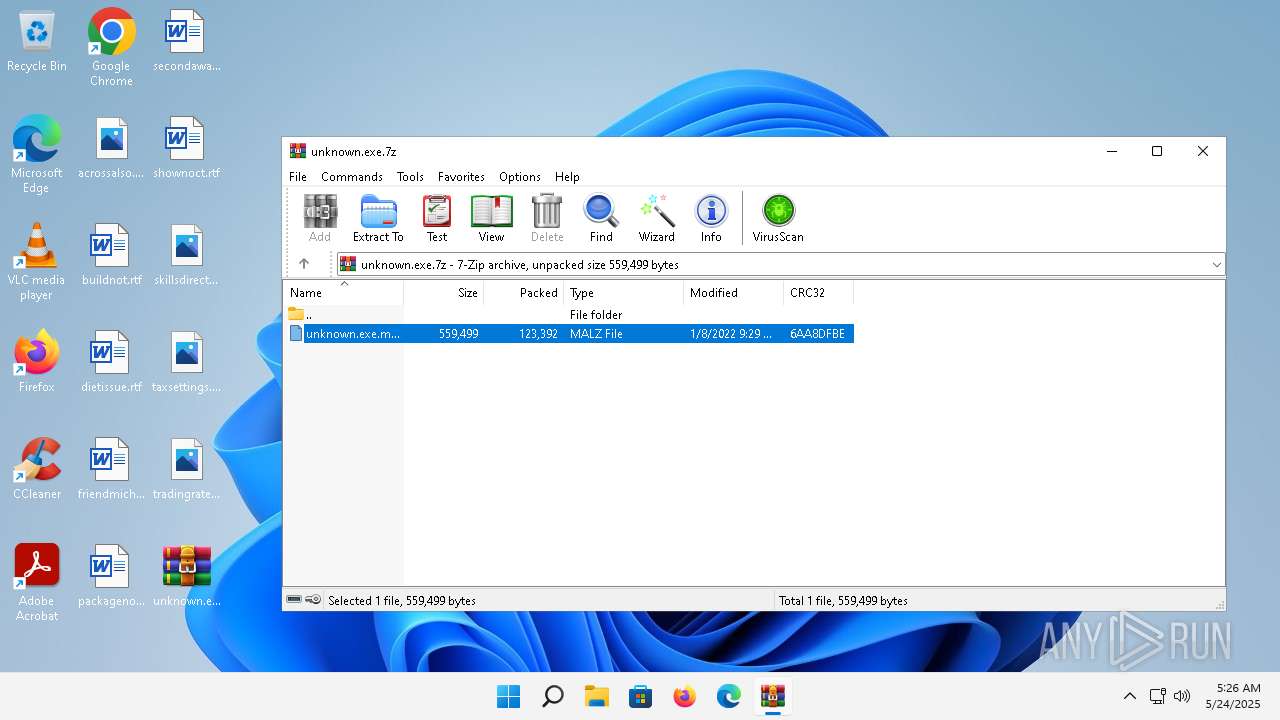1280x720 pixels.
Task: Open the Help menu
Action: point(567,177)
